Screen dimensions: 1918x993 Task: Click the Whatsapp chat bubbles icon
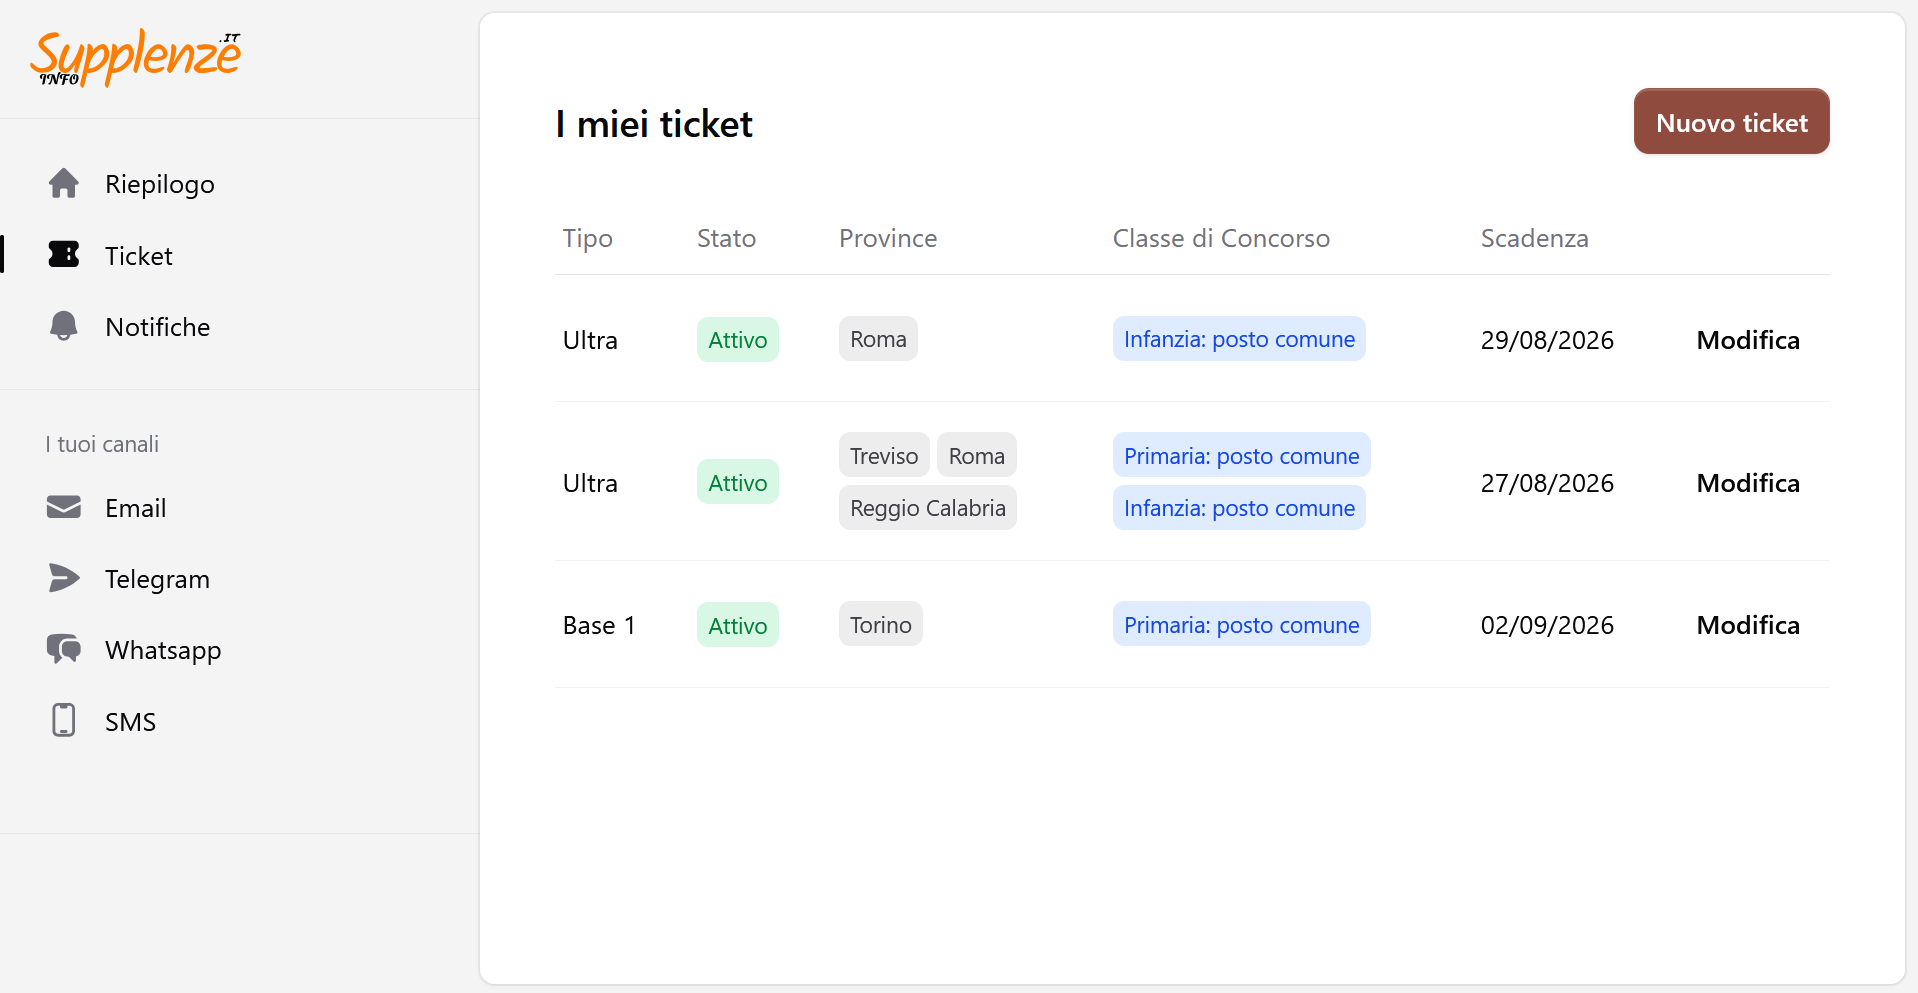tap(64, 649)
